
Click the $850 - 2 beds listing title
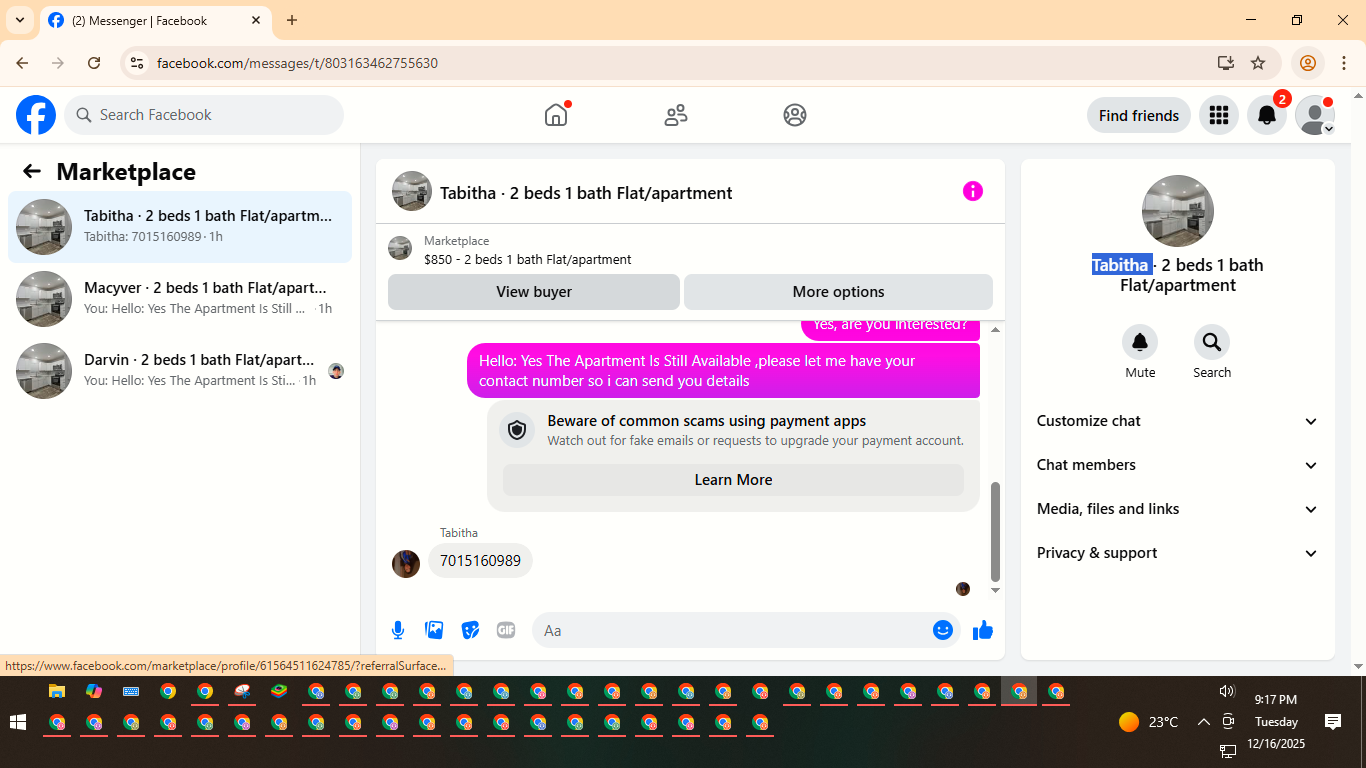coord(528,259)
